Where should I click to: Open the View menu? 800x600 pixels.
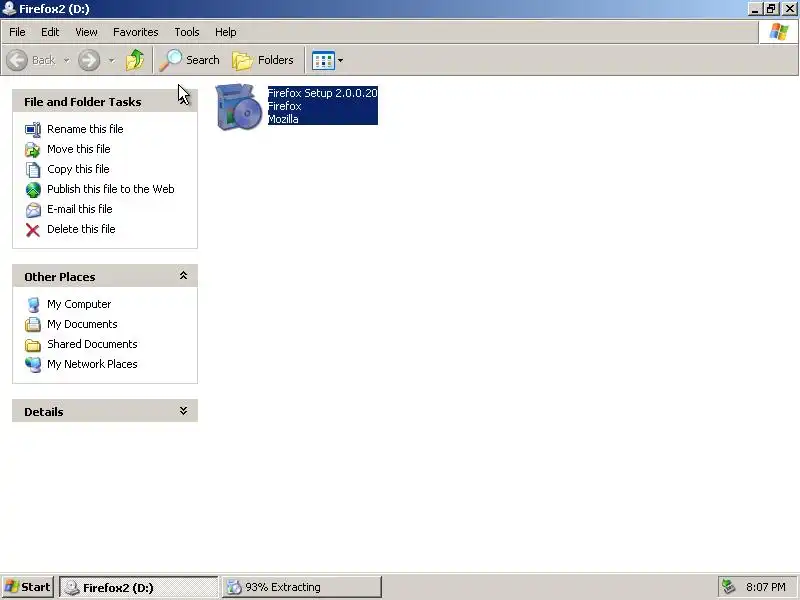click(x=86, y=32)
